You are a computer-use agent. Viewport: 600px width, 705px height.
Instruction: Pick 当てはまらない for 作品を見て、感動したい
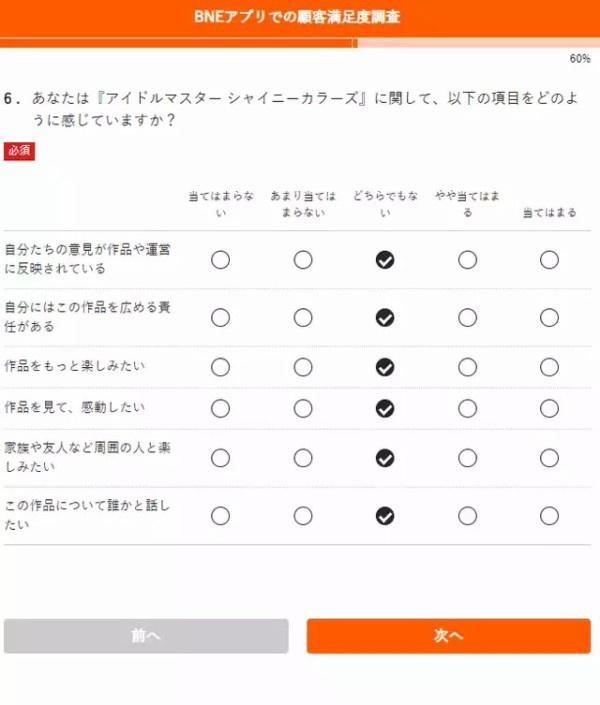(220, 409)
